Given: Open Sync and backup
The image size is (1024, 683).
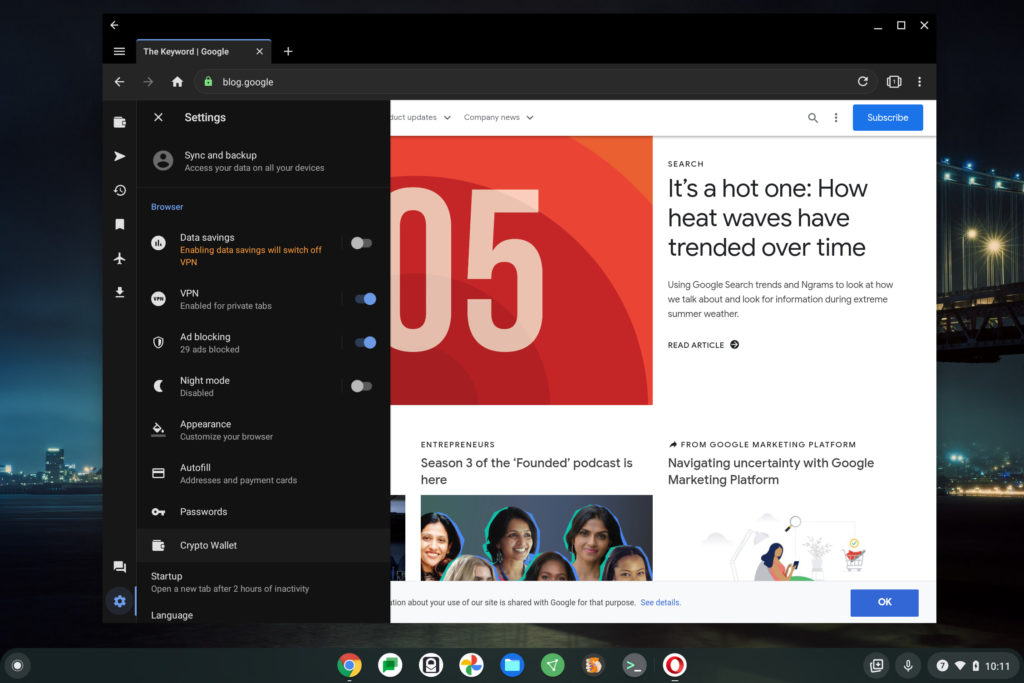Looking at the screenshot, I should click(x=263, y=161).
